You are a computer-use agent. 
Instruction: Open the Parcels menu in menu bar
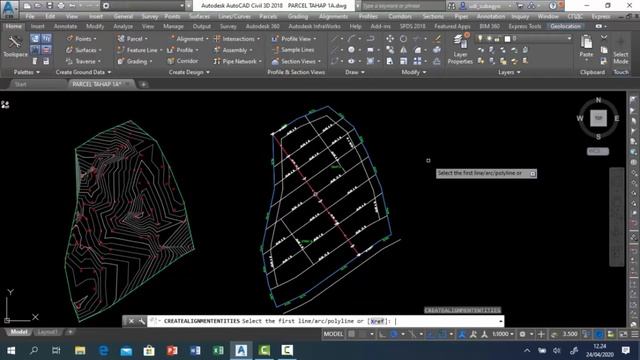(268, 16)
